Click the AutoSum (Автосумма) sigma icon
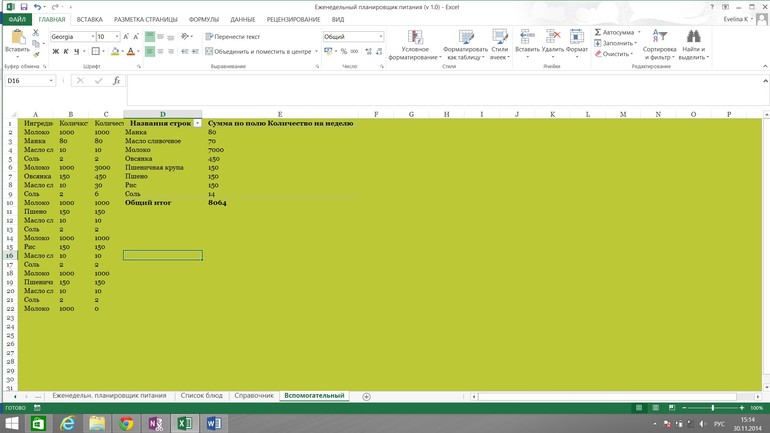 [x=598, y=32]
